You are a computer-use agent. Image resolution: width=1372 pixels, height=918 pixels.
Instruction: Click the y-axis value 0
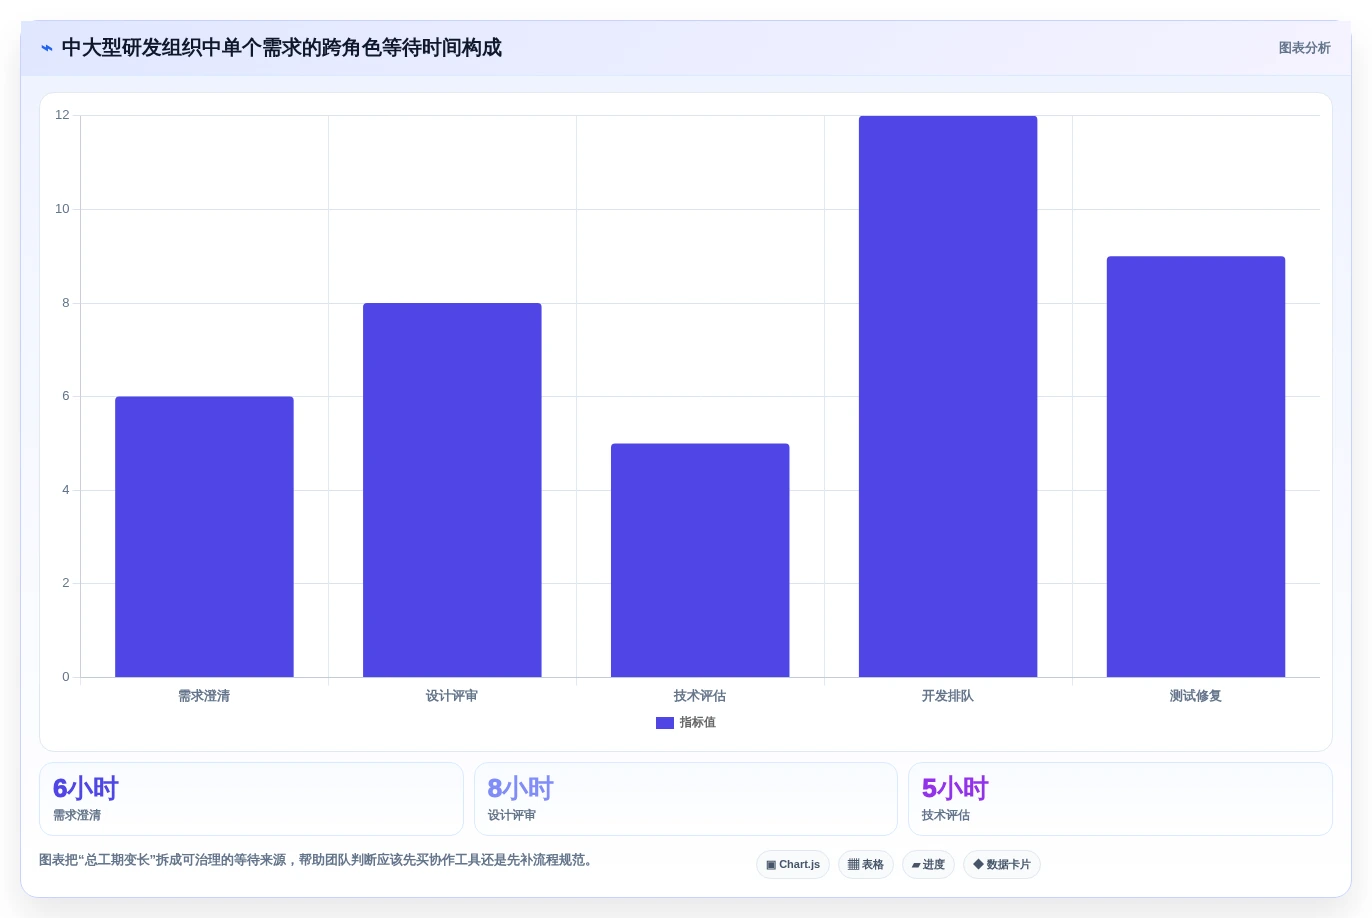pyautogui.click(x=66, y=677)
